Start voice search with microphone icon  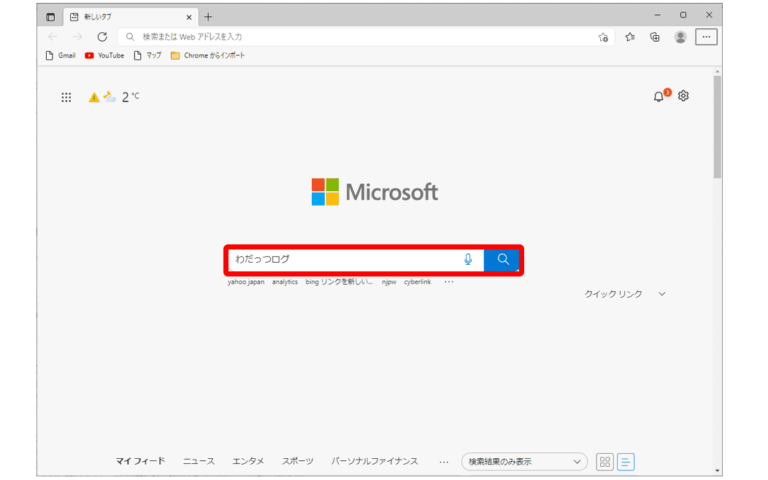click(468, 260)
